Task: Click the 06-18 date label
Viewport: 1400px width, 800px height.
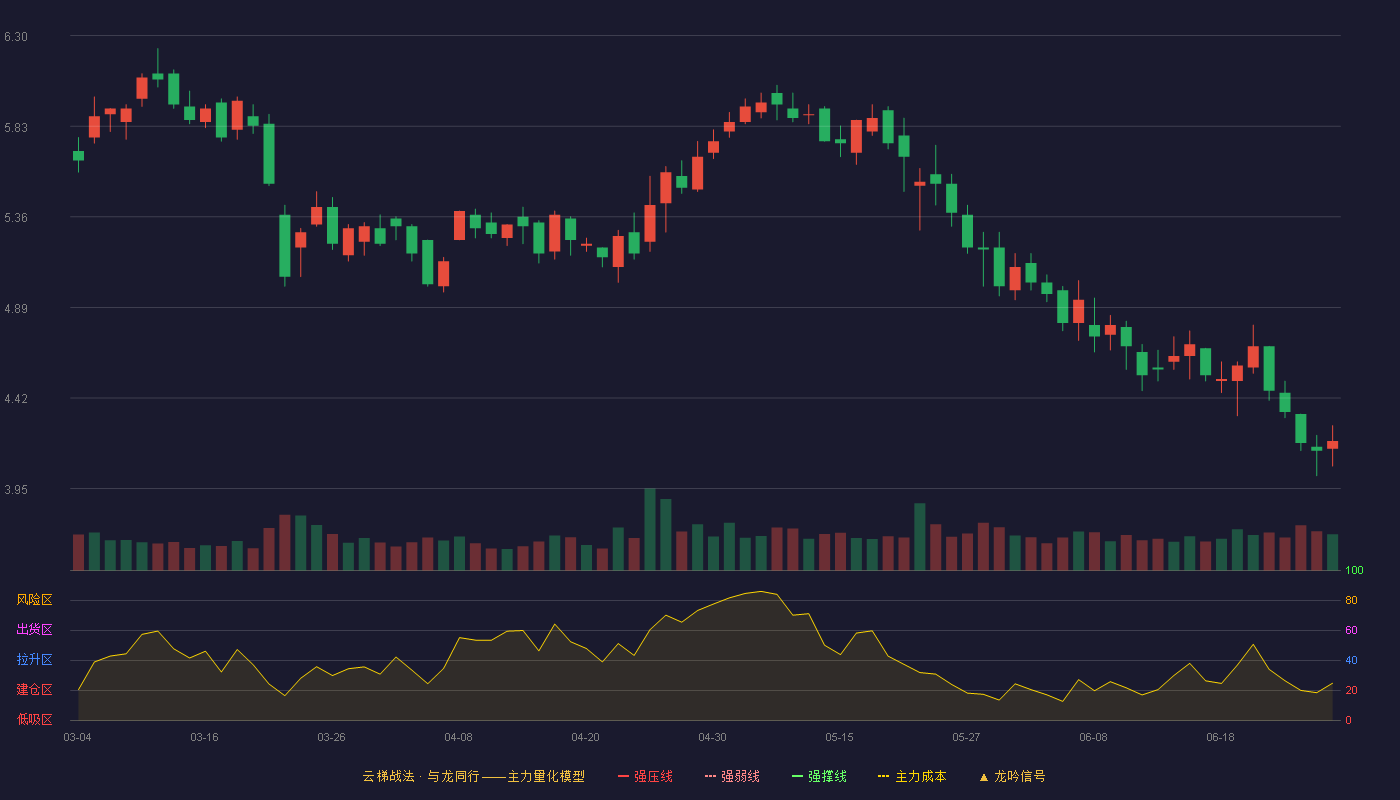Action: tap(1221, 737)
